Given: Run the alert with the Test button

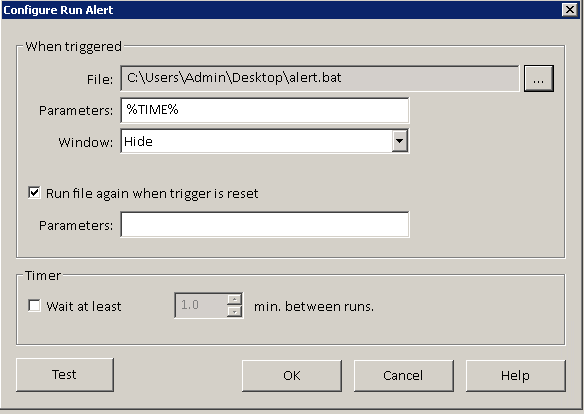Looking at the screenshot, I should pyautogui.click(x=64, y=375).
